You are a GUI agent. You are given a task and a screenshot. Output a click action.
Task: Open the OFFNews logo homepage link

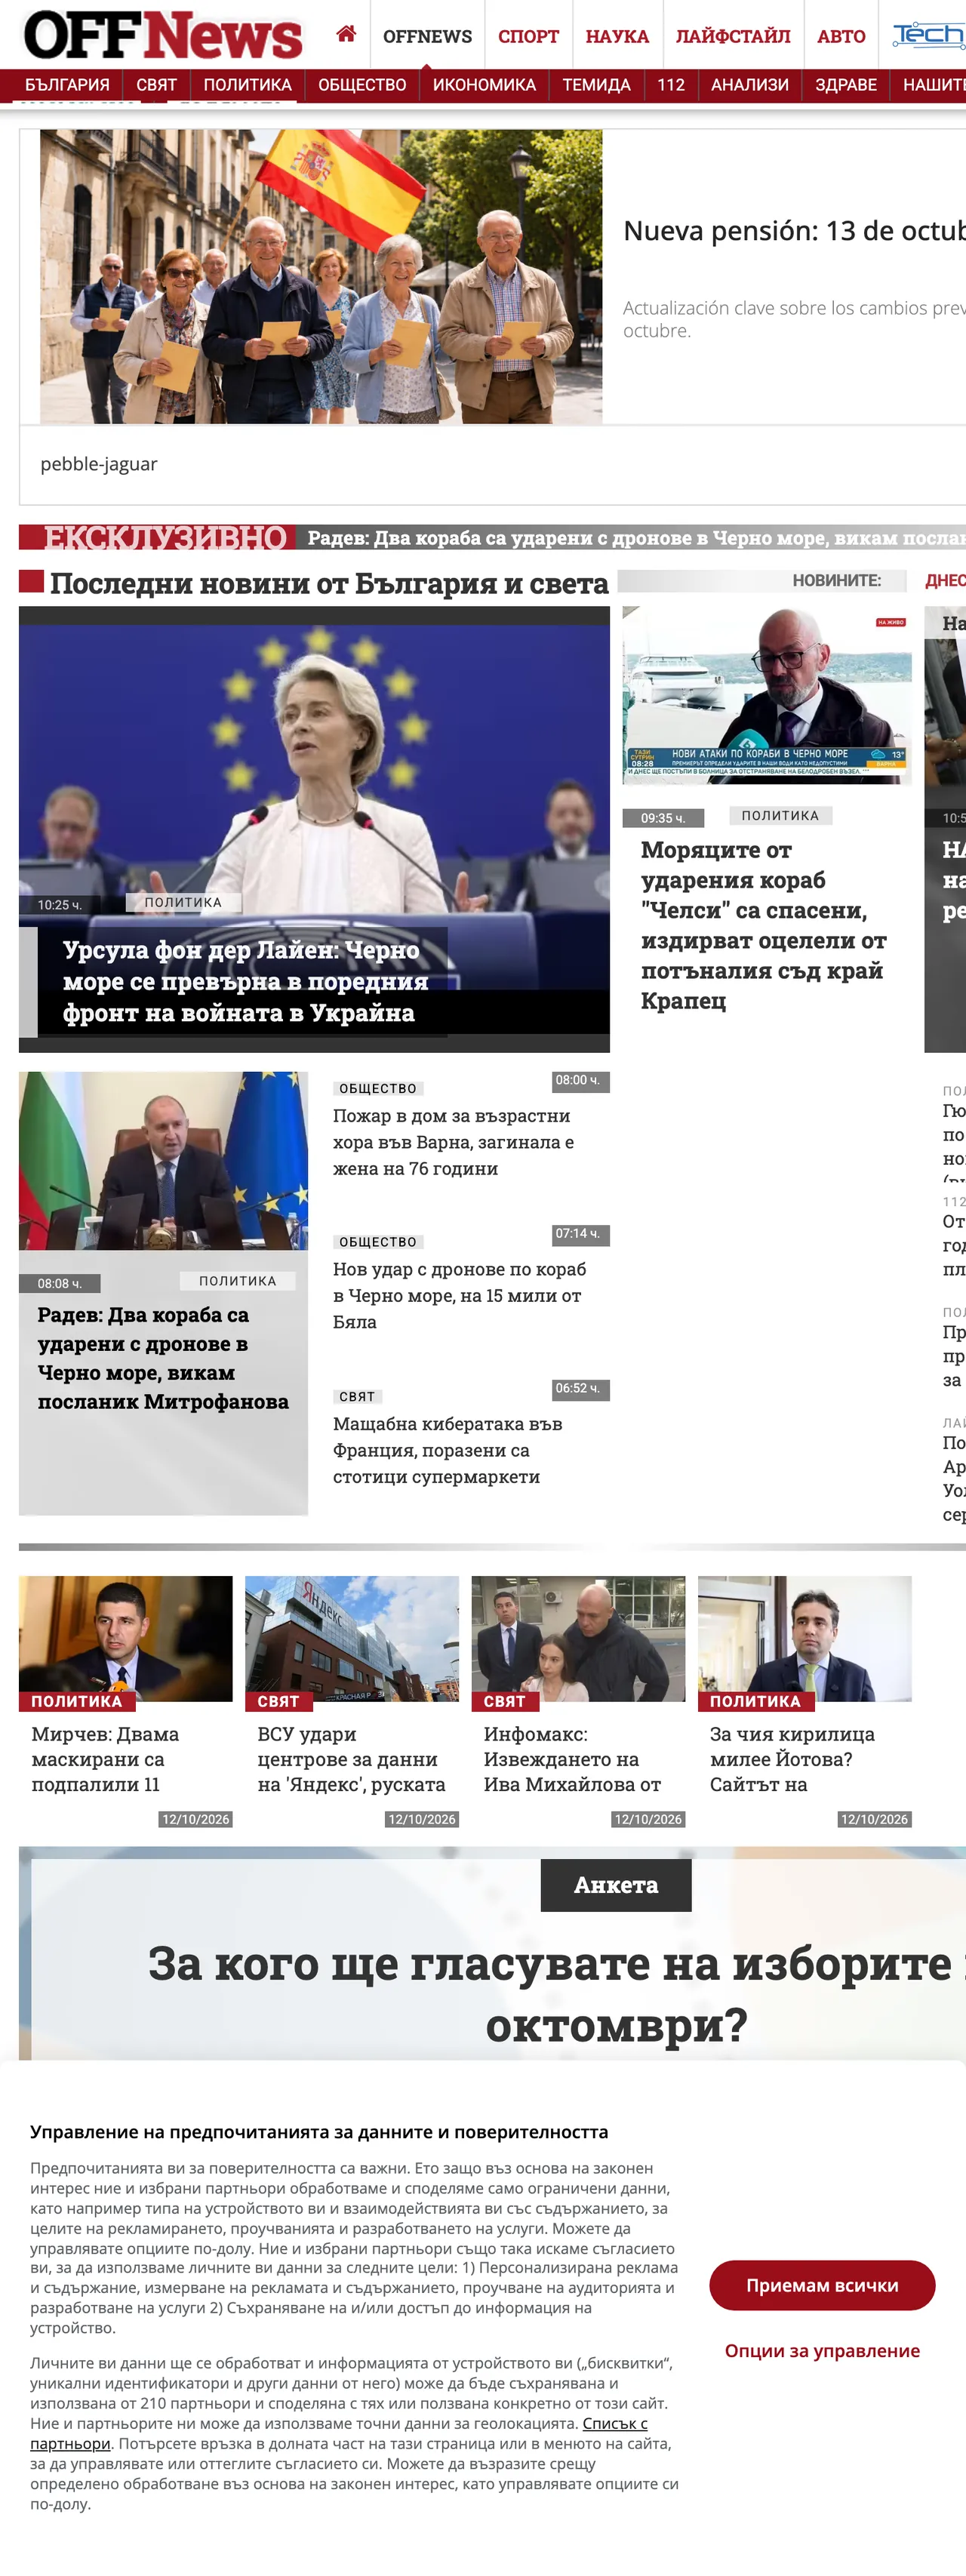(163, 35)
